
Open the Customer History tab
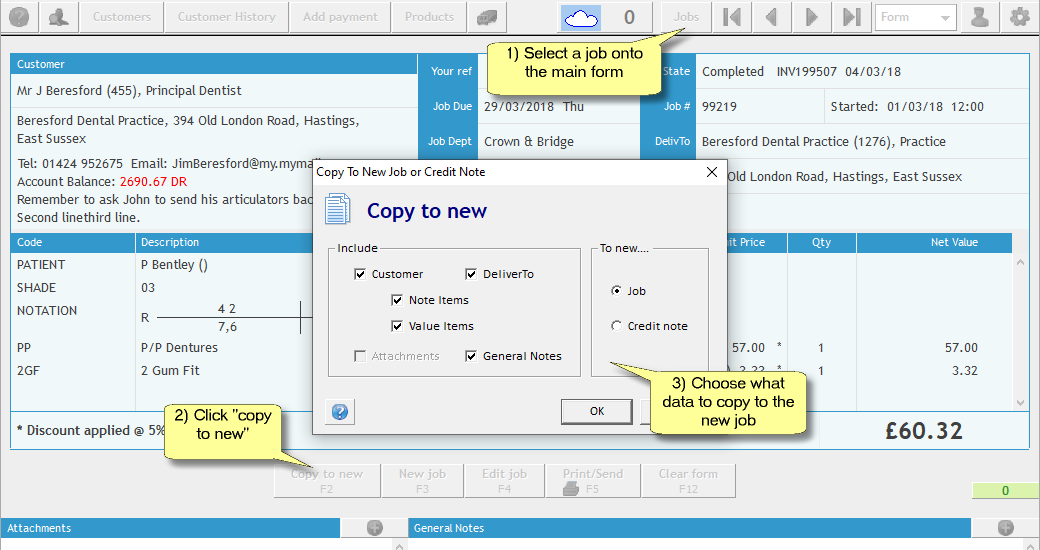pos(226,17)
